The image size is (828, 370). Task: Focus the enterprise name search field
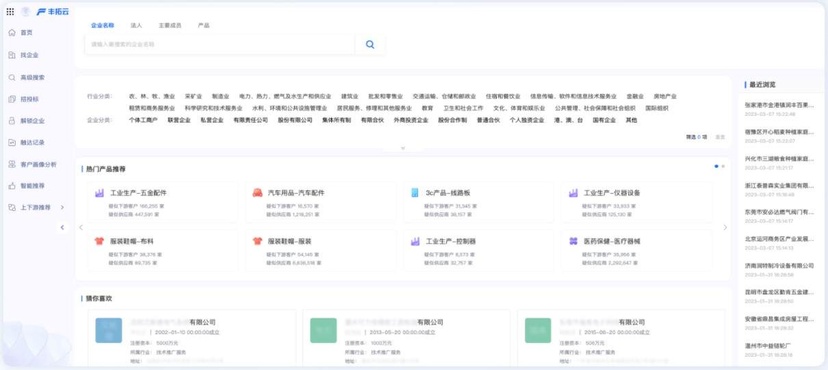220,45
